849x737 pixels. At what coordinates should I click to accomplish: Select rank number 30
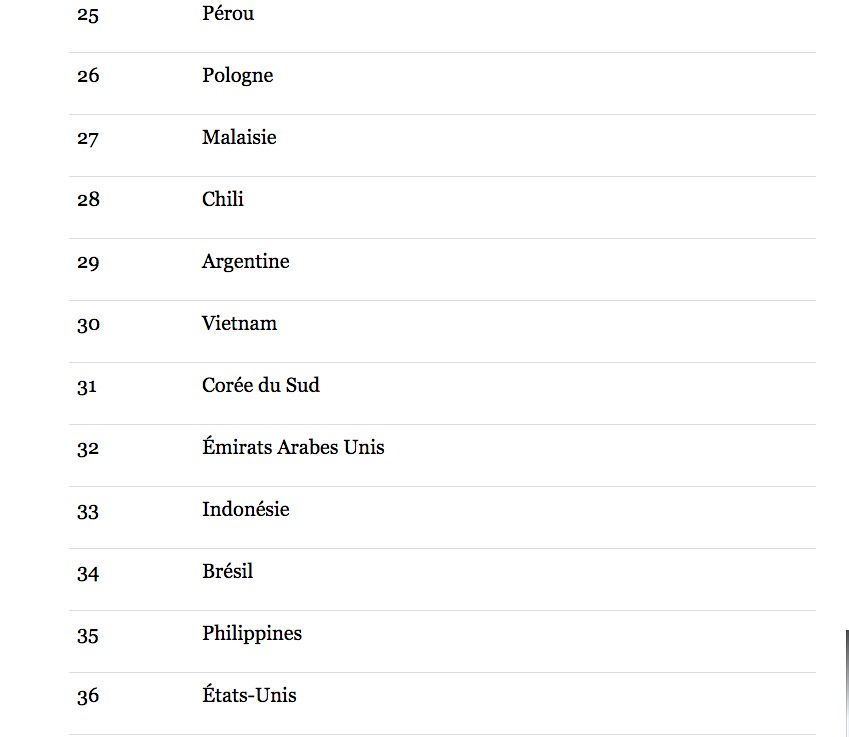[88, 325]
